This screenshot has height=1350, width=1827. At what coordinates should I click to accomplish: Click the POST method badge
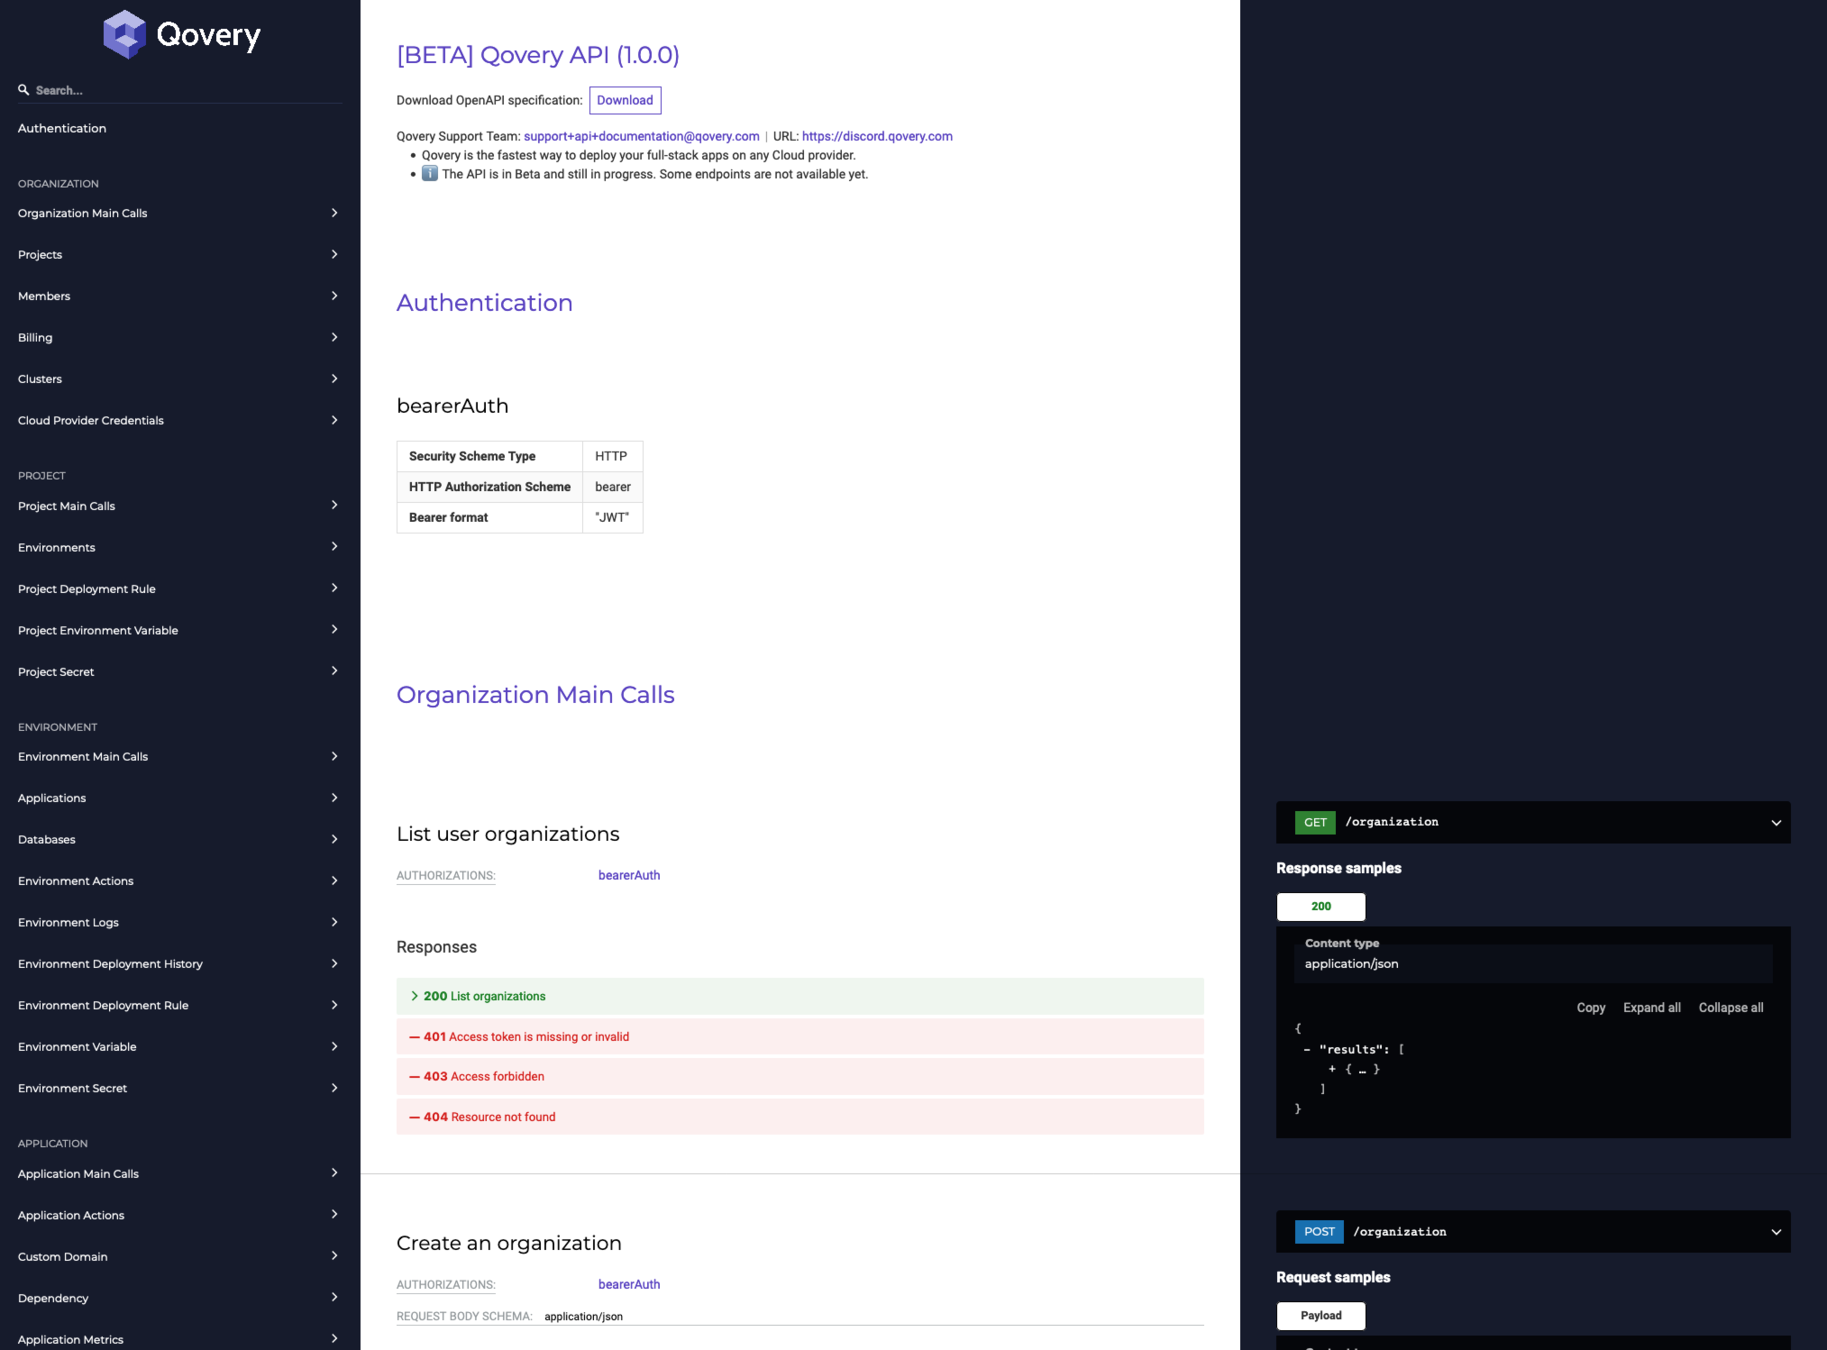click(x=1319, y=1232)
